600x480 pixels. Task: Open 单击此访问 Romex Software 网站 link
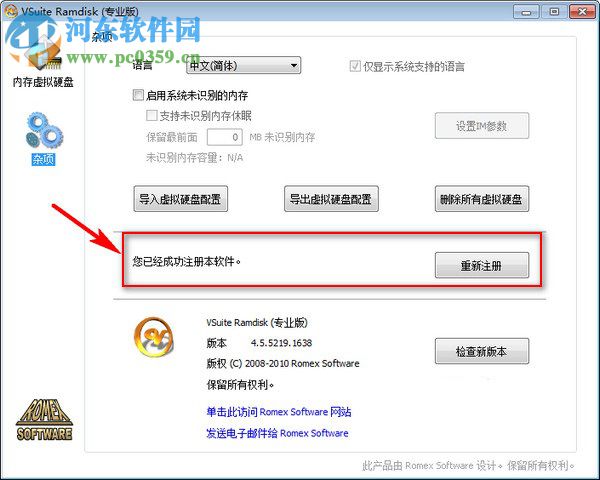click(x=279, y=412)
